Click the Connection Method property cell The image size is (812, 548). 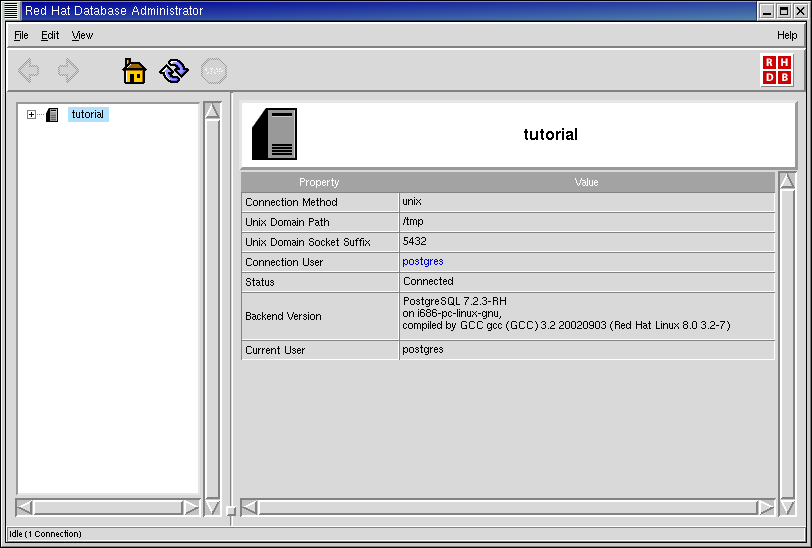click(x=320, y=202)
